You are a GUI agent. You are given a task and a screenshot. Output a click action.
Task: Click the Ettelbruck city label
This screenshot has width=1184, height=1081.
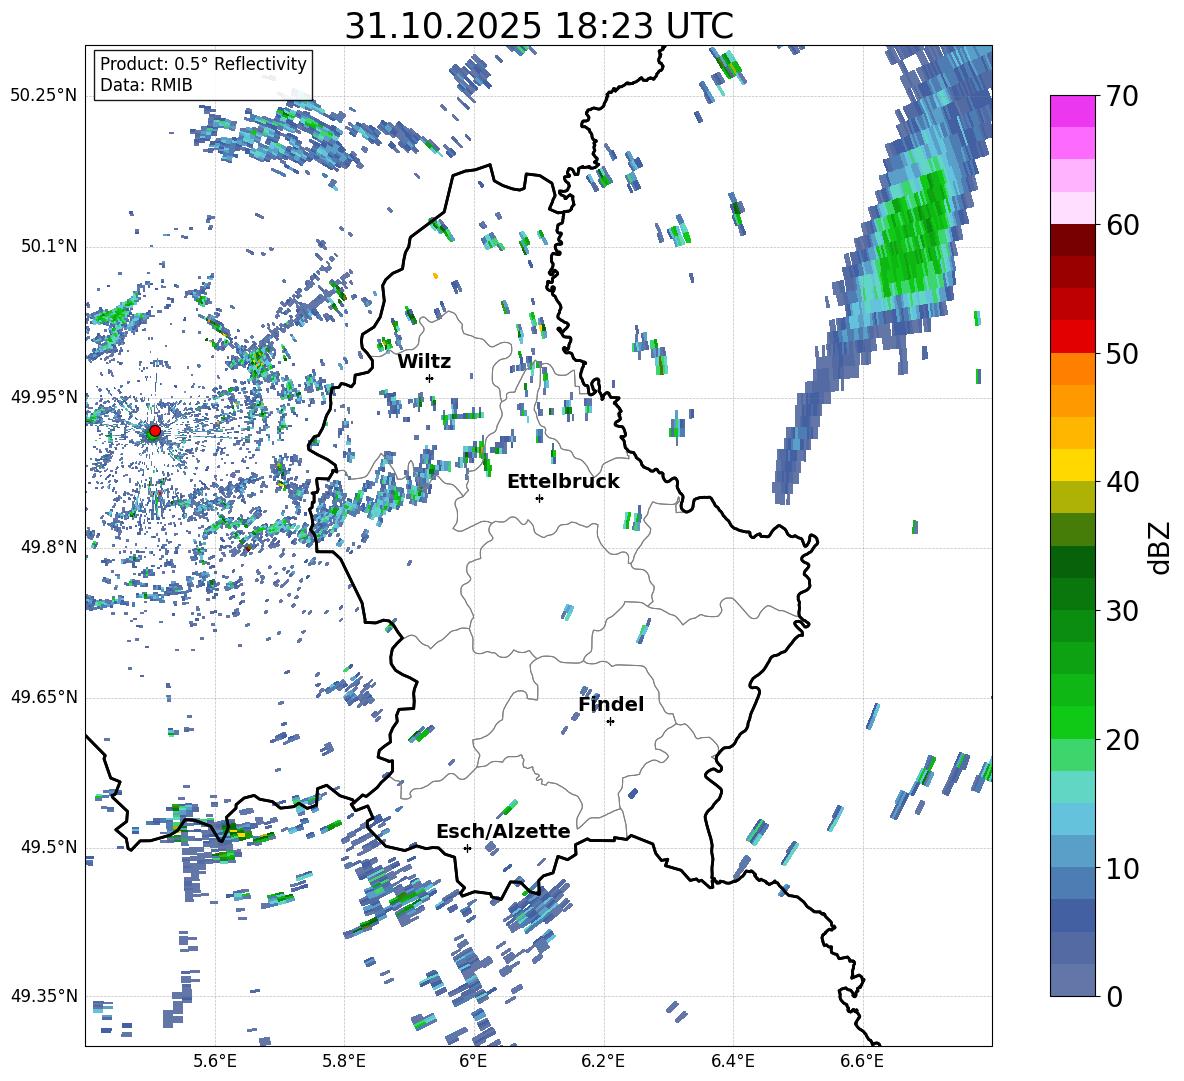pos(563,482)
